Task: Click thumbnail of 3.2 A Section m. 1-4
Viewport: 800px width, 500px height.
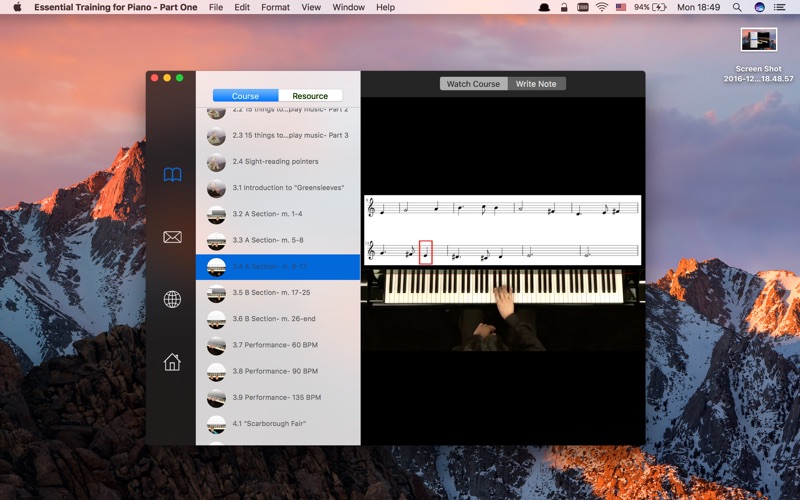Action: coord(216,214)
